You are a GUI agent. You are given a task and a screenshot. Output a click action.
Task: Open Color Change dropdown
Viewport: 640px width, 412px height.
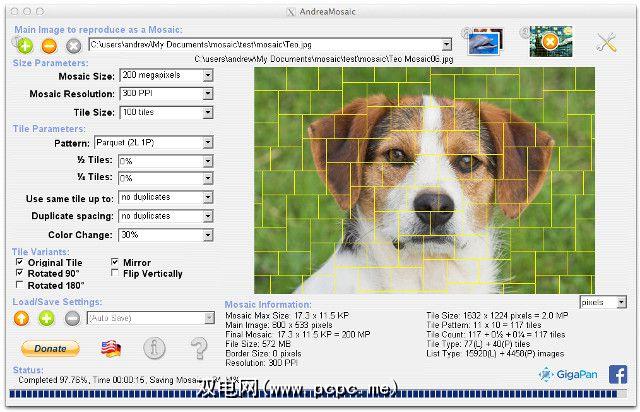tap(208, 235)
